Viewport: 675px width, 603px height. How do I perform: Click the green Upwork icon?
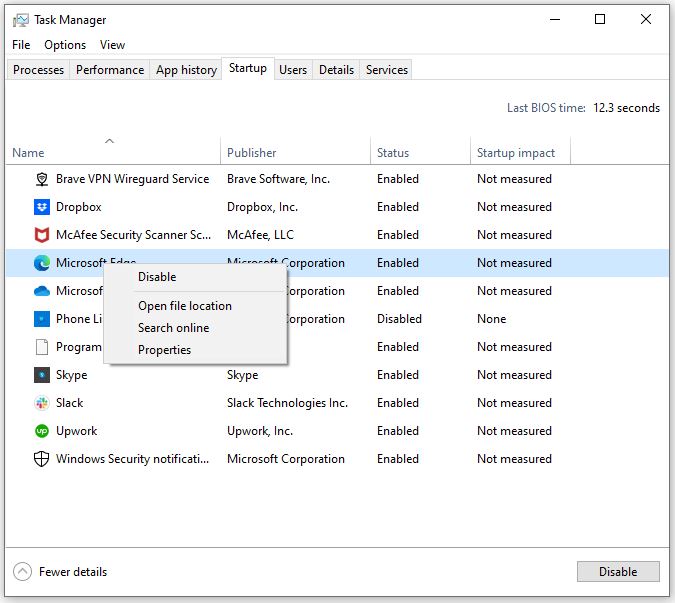[x=42, y=431]
